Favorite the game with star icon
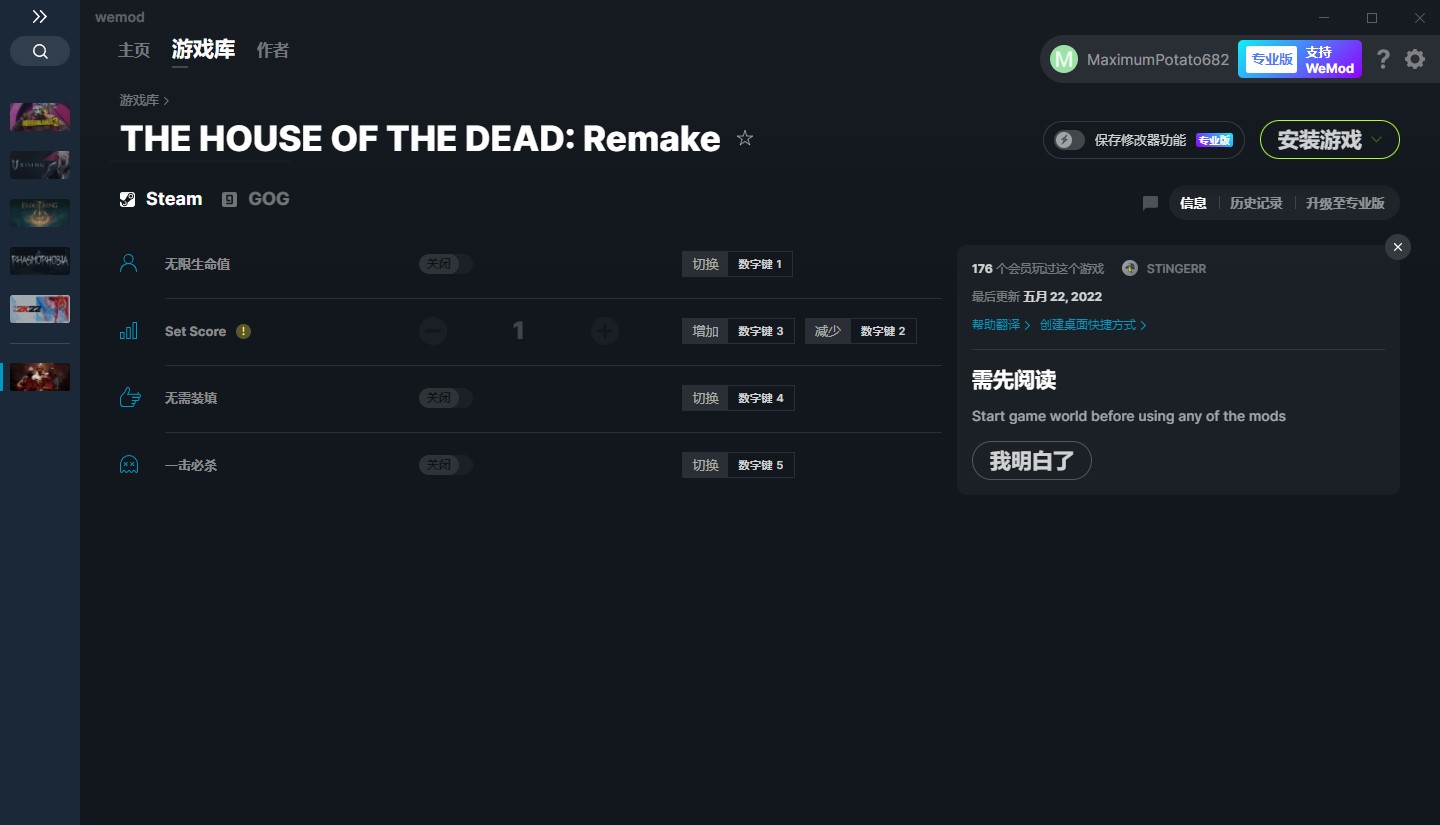 (x=745, y=138)
